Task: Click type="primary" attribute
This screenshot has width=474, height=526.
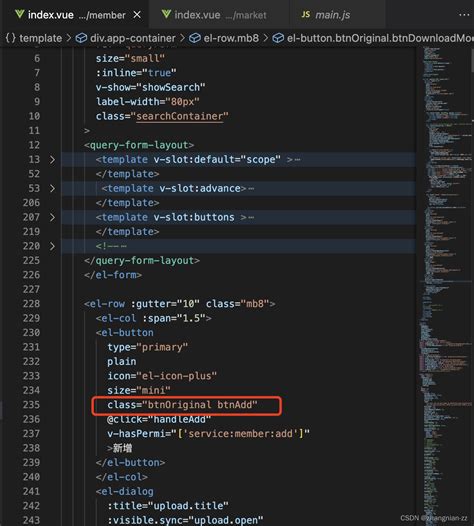Action: pos(148,347)
